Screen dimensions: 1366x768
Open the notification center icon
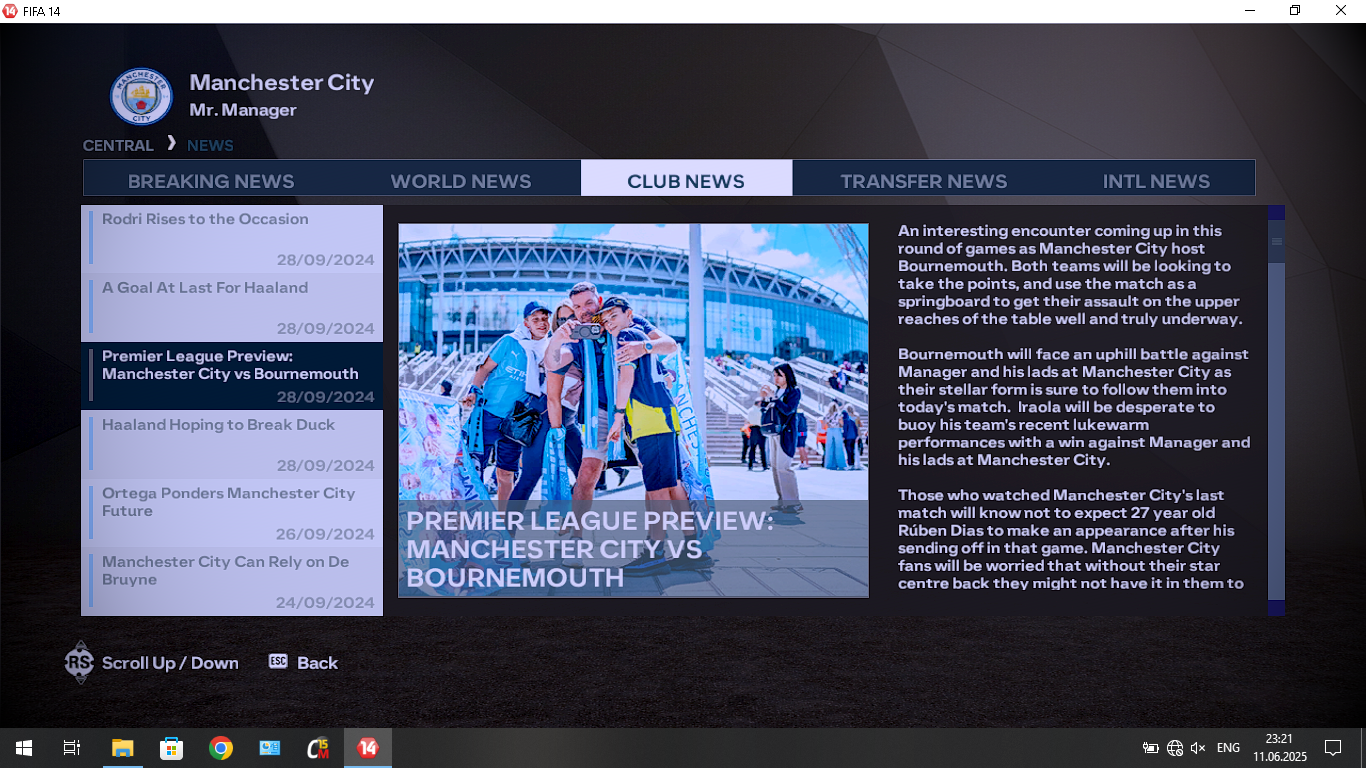(x=1333, y=748)
